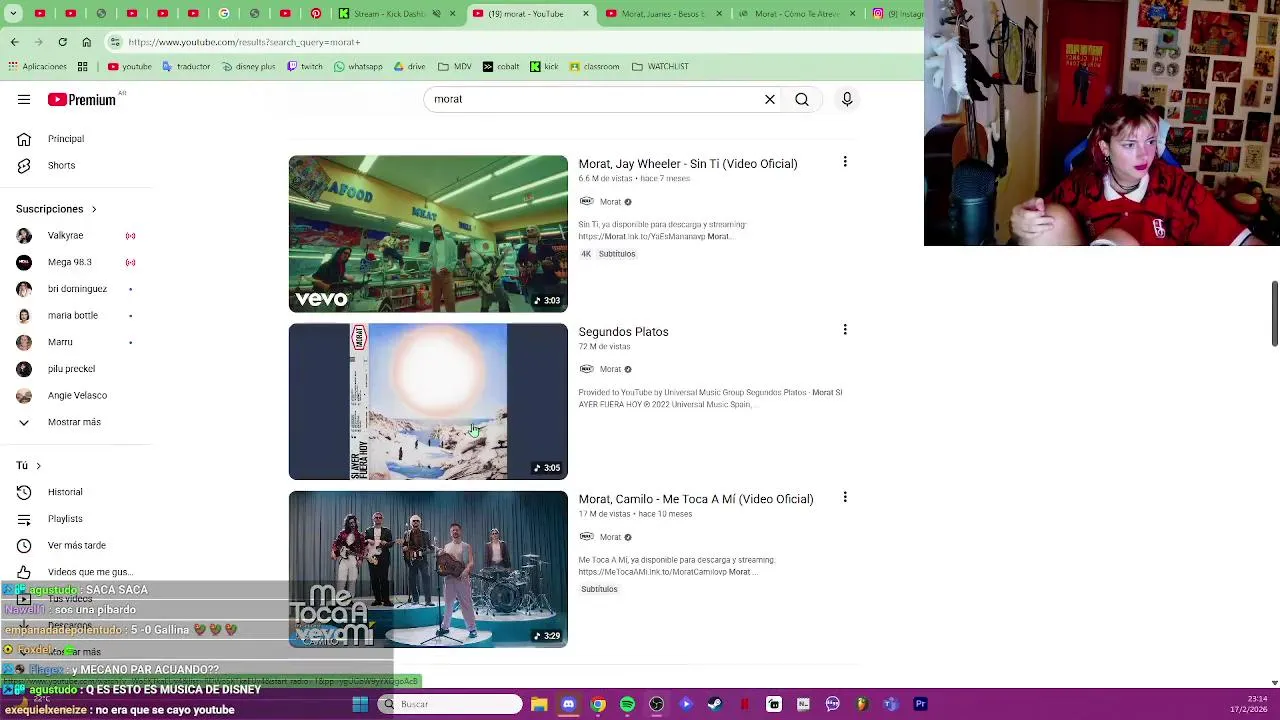
Task: Open the YouTube hamburger guide menu
Action: tap(24, 100)
